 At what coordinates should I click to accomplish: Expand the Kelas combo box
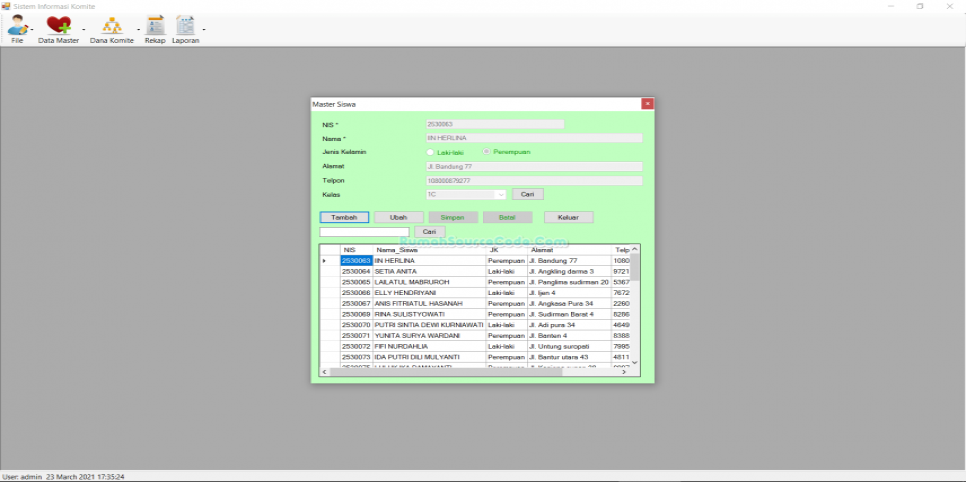pos(501,195)
